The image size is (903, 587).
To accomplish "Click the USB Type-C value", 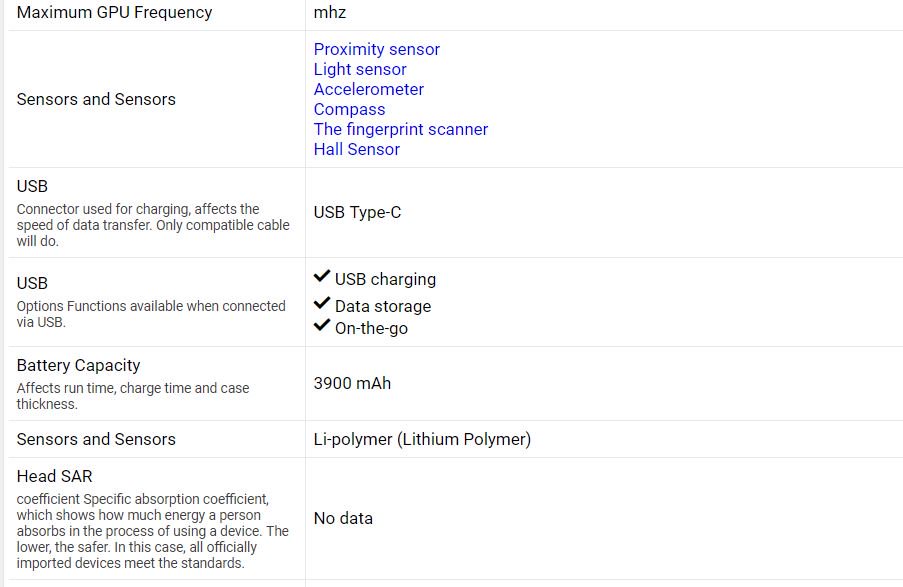I will click(357, 212).
